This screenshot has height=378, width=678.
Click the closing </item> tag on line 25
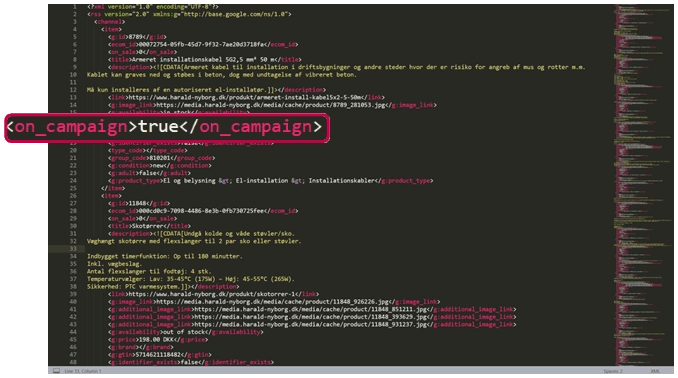pyautogui.click(x=113, y=188)
